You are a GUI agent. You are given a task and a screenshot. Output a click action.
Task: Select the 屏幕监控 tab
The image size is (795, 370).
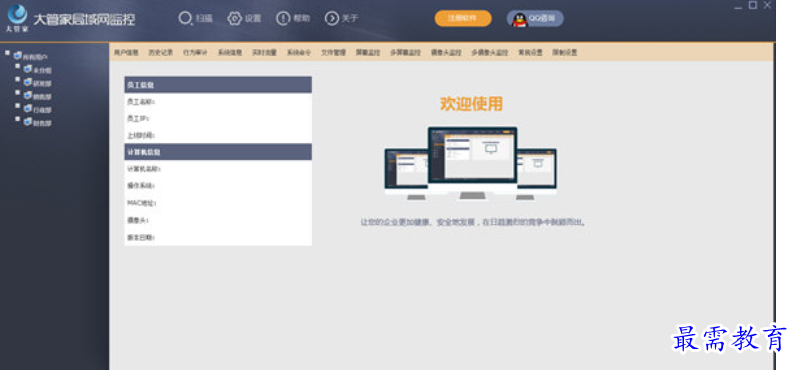[x=368, y=52]
